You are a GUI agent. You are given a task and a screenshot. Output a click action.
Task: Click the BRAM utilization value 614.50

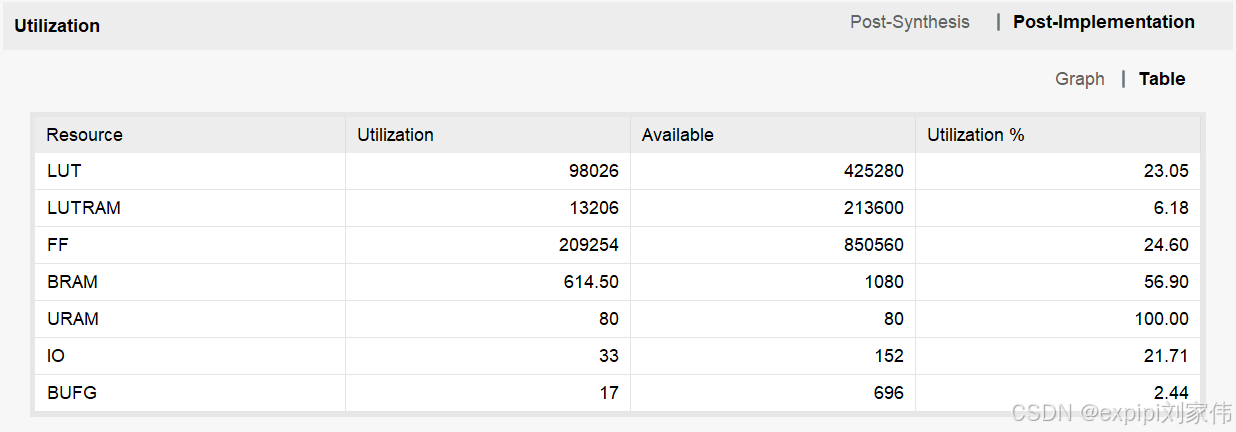pos(591,282)
